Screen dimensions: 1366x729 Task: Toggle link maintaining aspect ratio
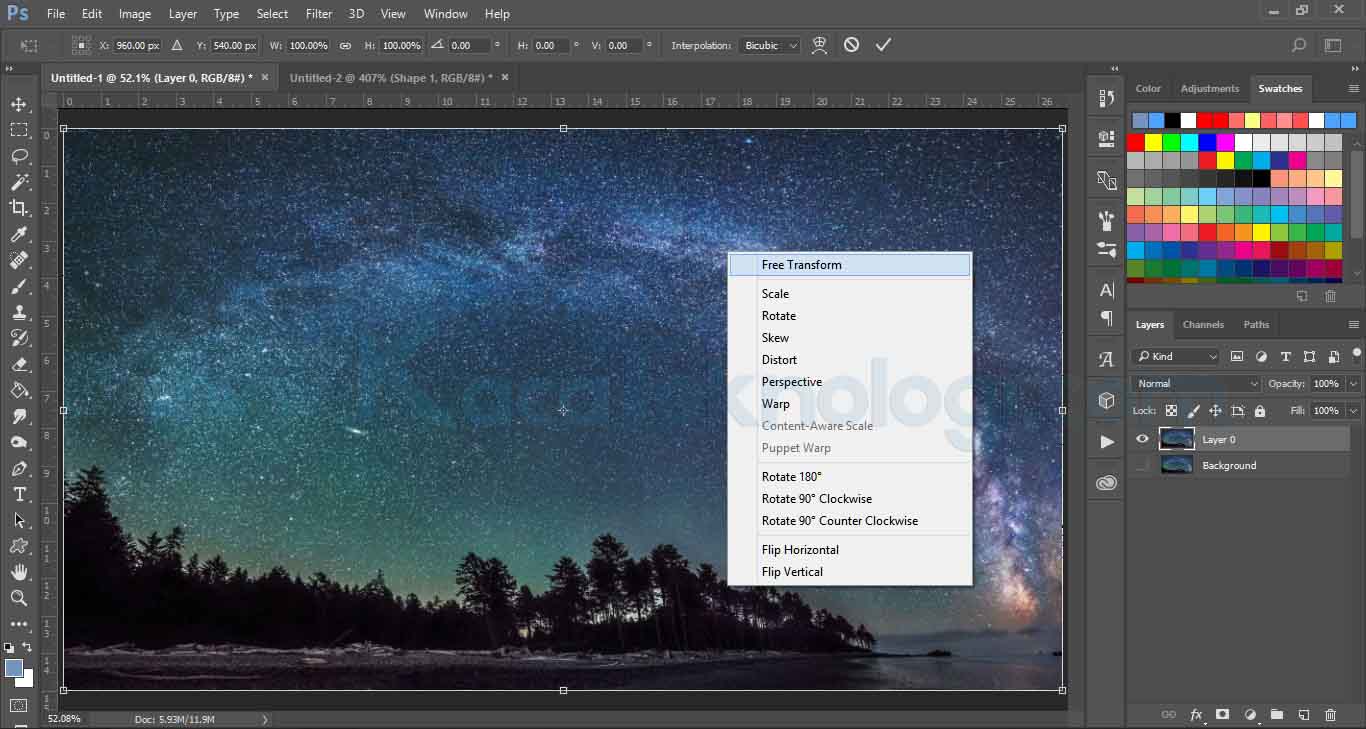pyautogui.click(x=345, y=45)
